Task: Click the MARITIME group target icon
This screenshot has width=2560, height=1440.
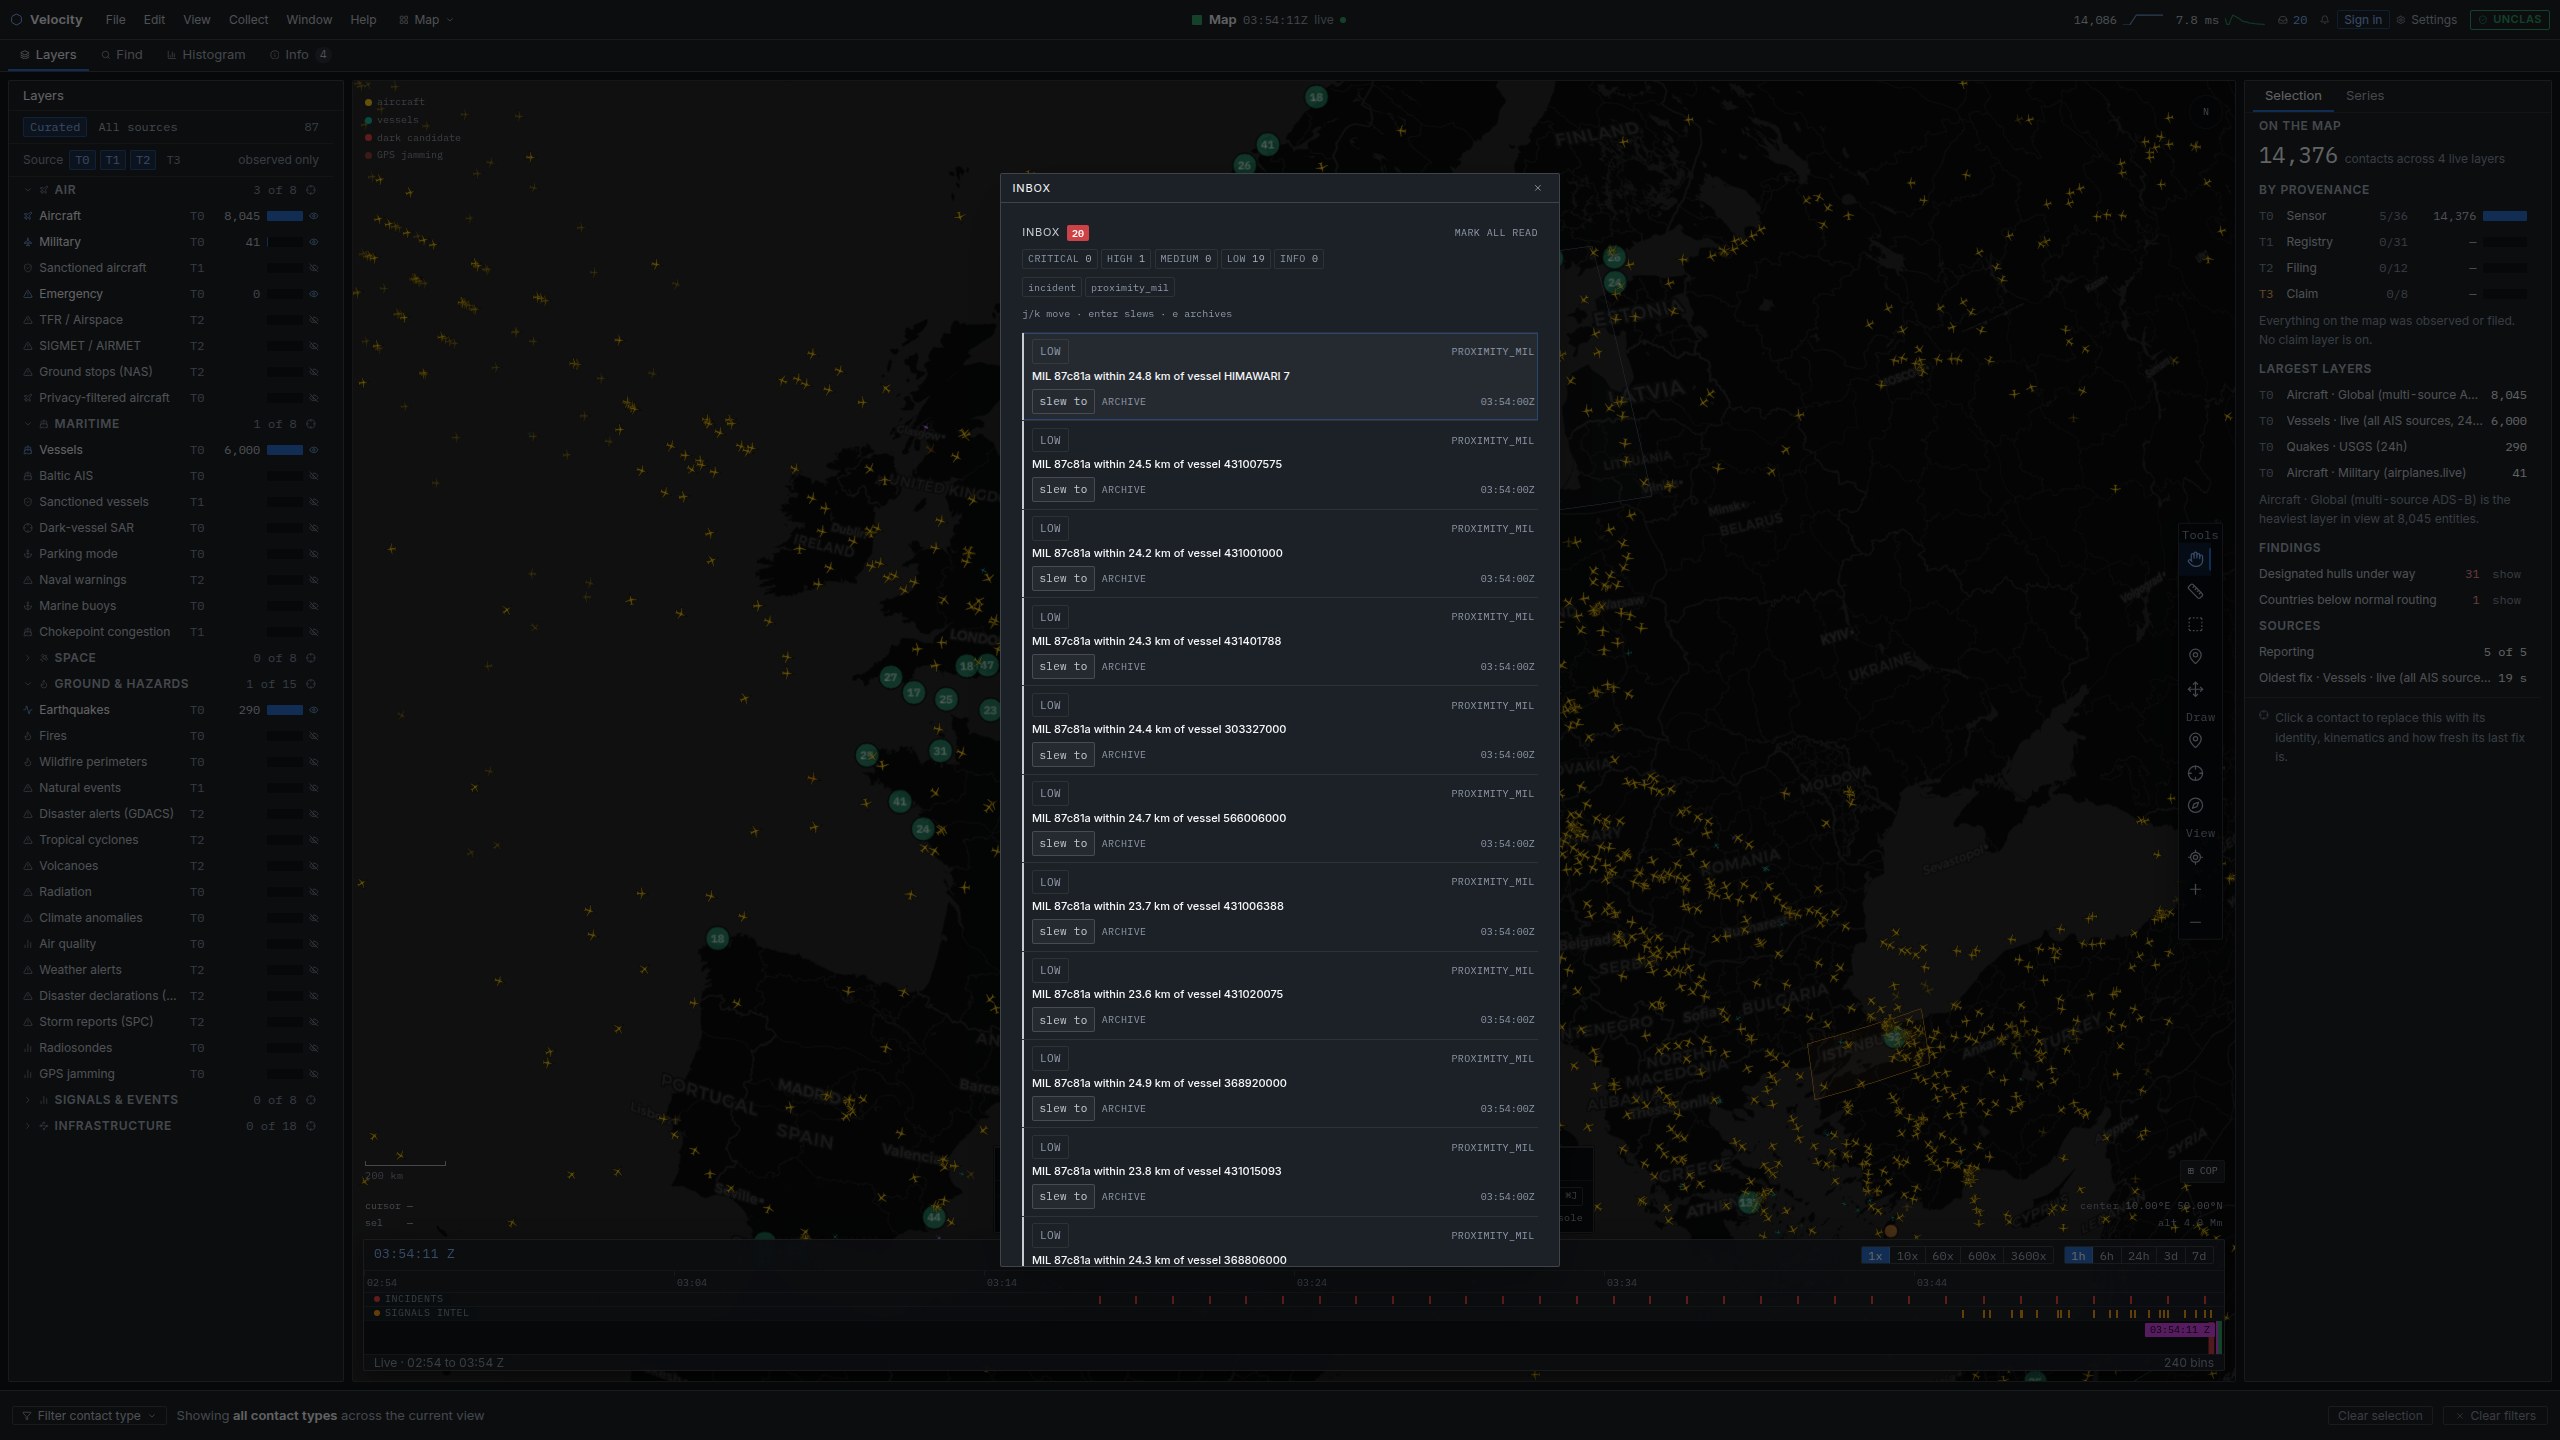Action: (311, 424)
